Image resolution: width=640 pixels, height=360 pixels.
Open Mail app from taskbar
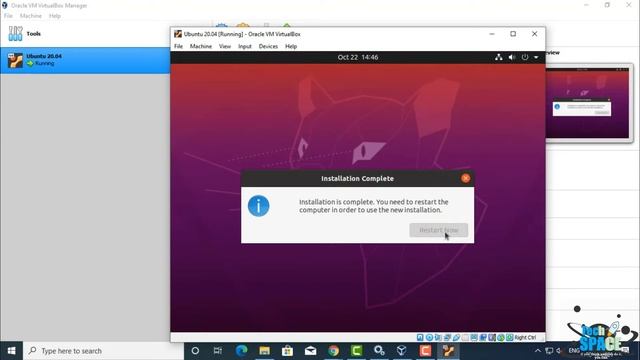pyautogui.click(x=310, y=351)
